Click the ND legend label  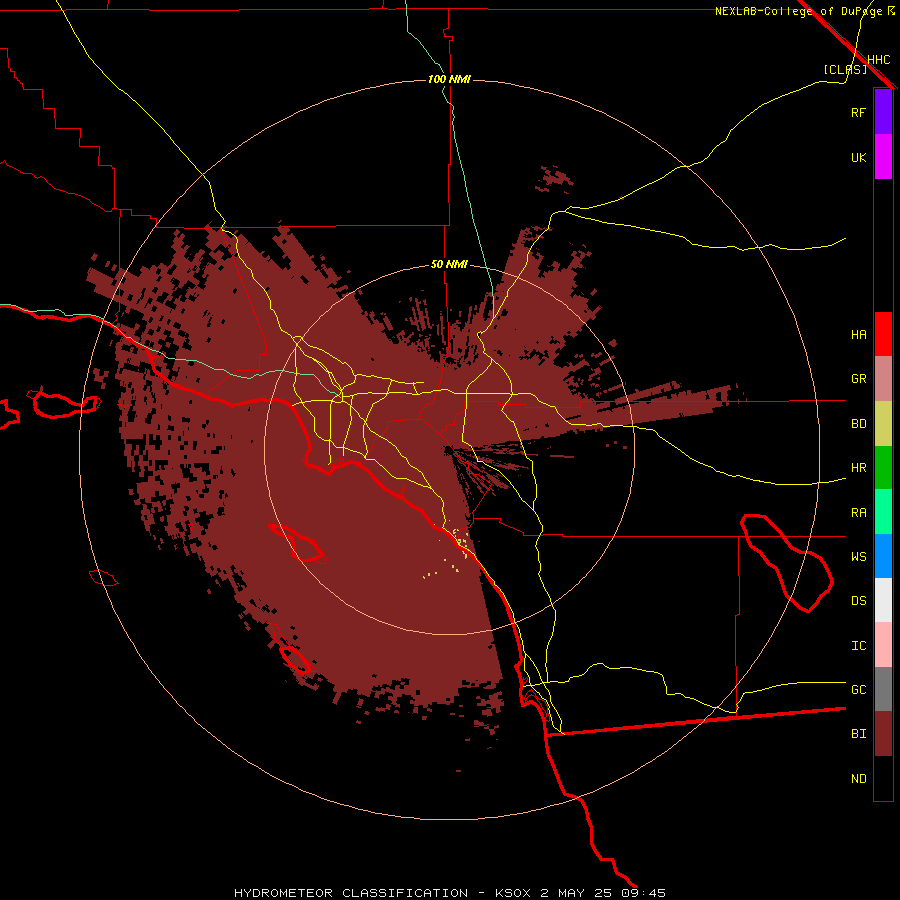point(858,779)
